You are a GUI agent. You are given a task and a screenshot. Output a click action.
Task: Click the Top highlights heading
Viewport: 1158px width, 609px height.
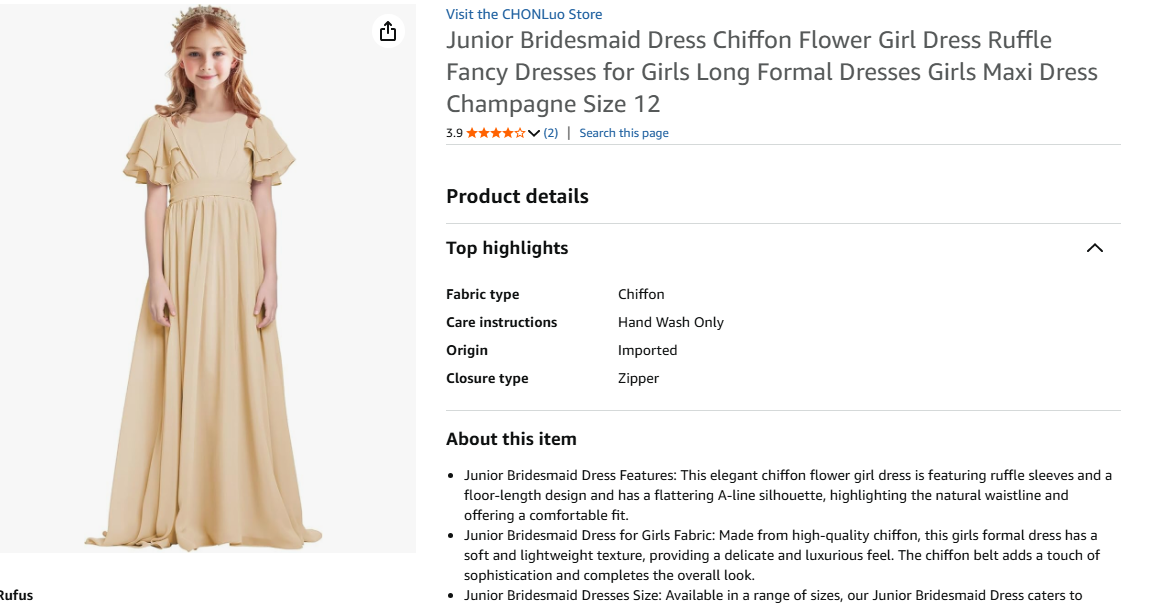(x=507, y=248)
